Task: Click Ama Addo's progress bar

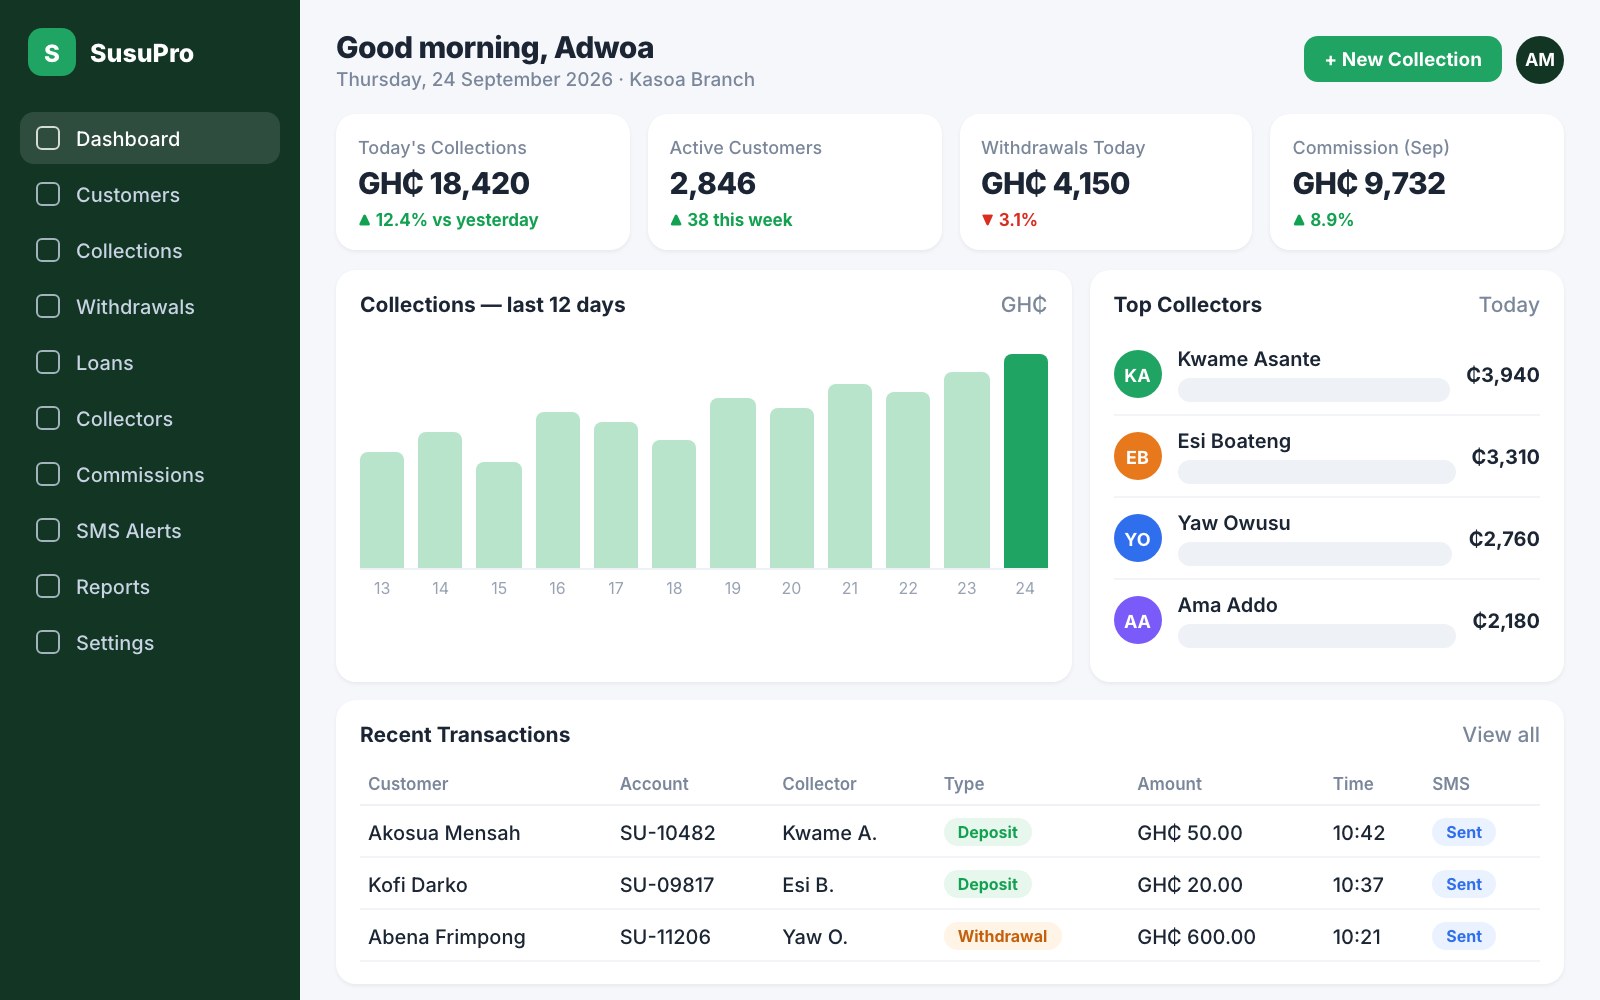Action: [1317, 636]
